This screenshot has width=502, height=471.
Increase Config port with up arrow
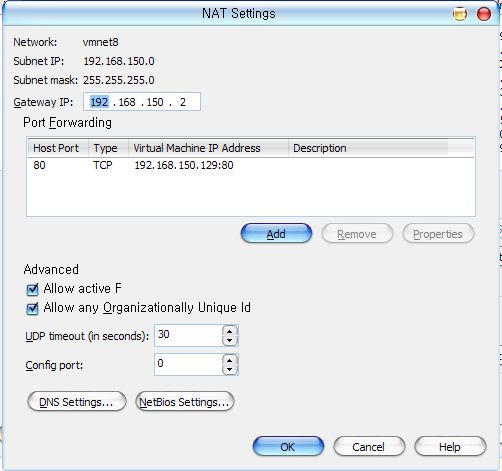click(229, 360)
